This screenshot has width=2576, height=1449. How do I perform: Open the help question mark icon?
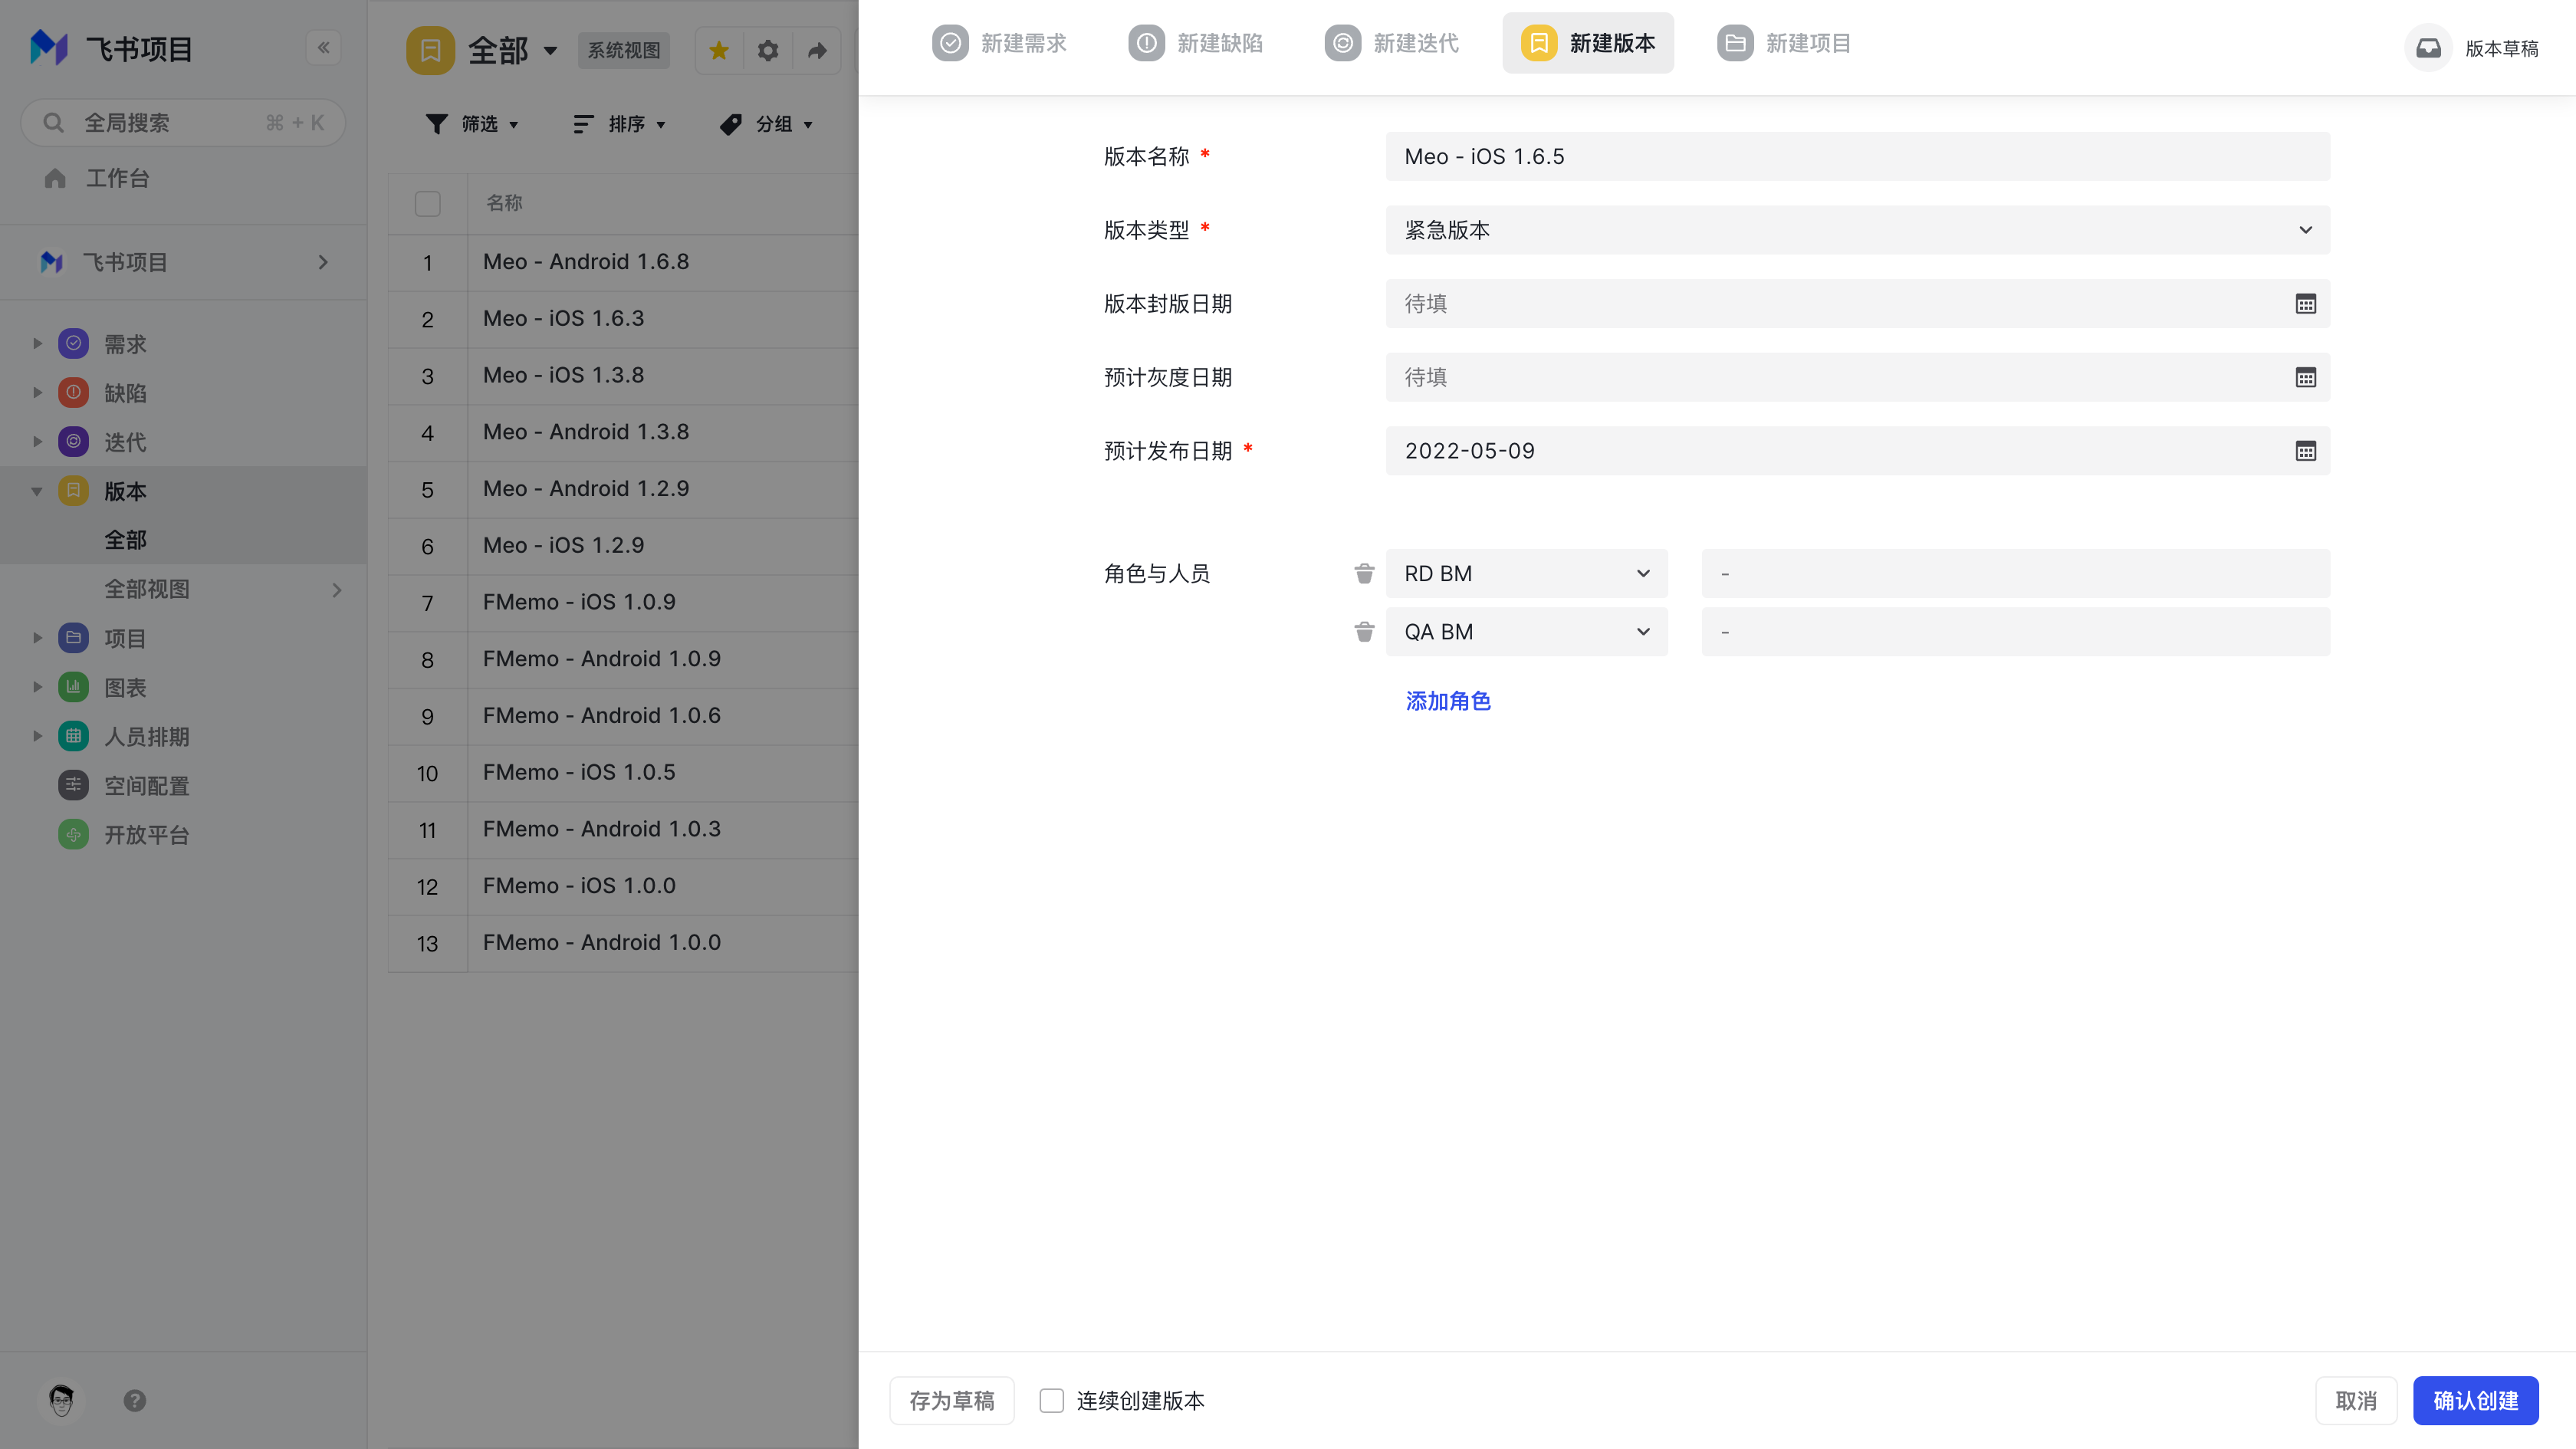coord(135,1401)
